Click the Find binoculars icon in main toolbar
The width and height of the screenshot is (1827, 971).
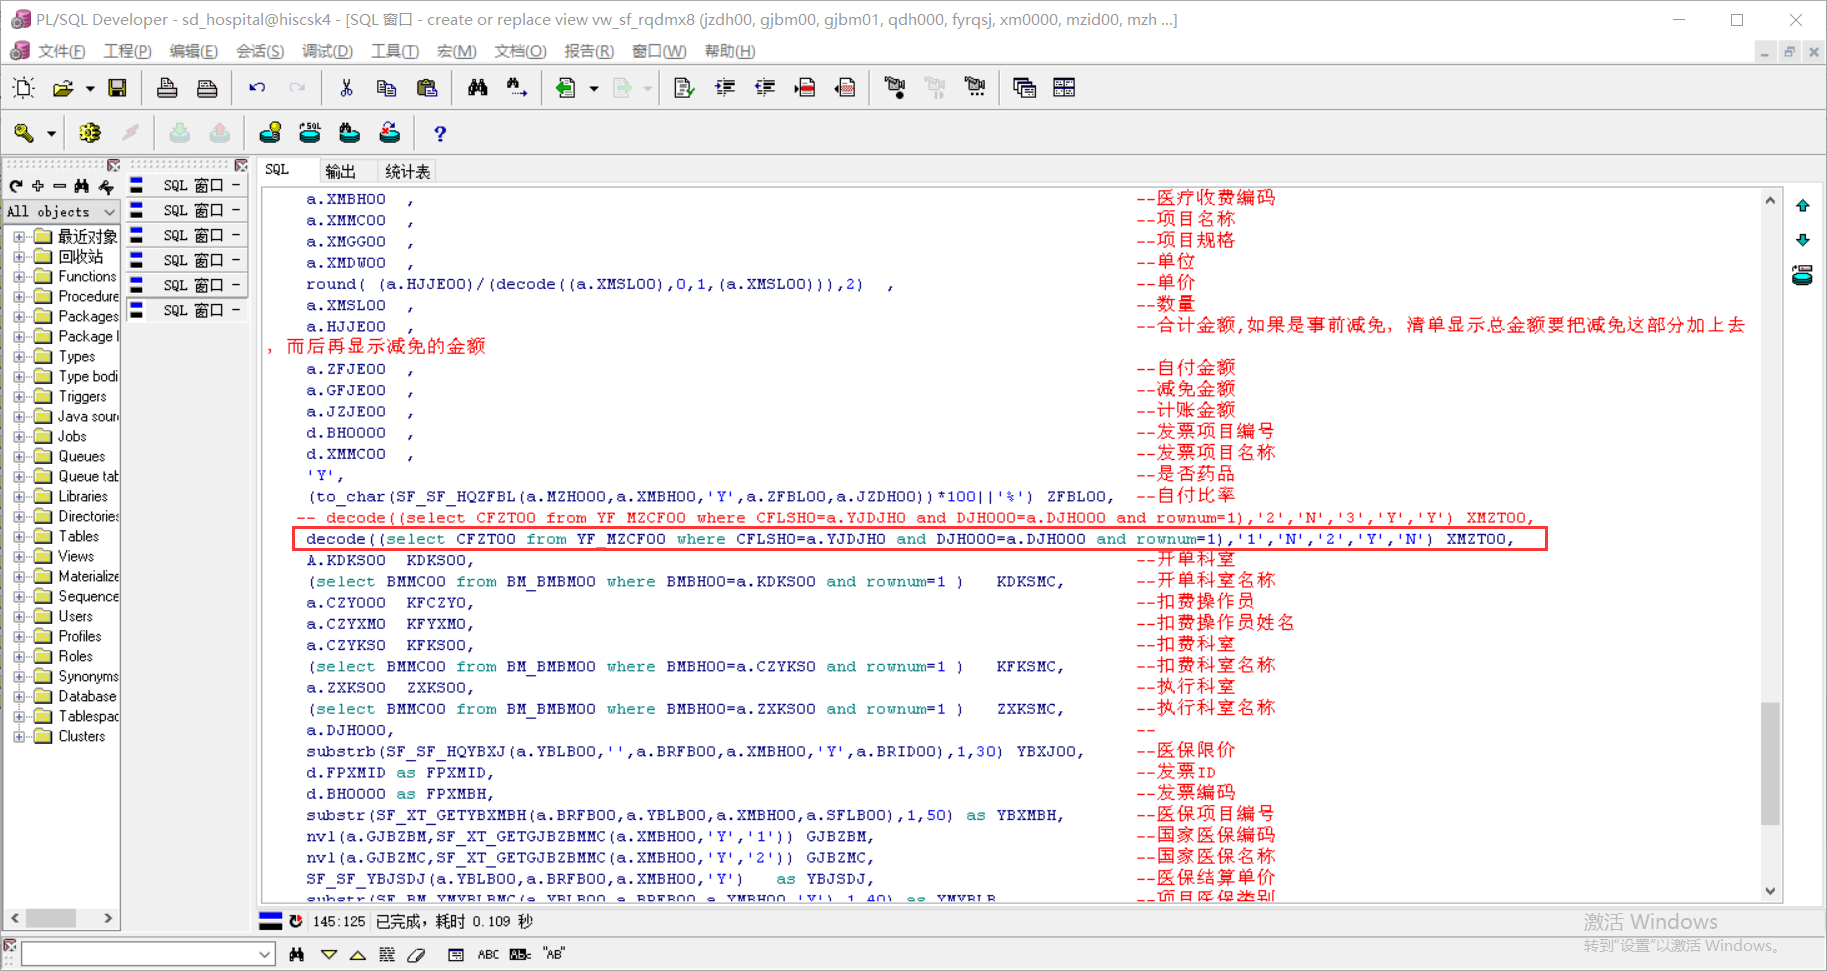(477, 88)
